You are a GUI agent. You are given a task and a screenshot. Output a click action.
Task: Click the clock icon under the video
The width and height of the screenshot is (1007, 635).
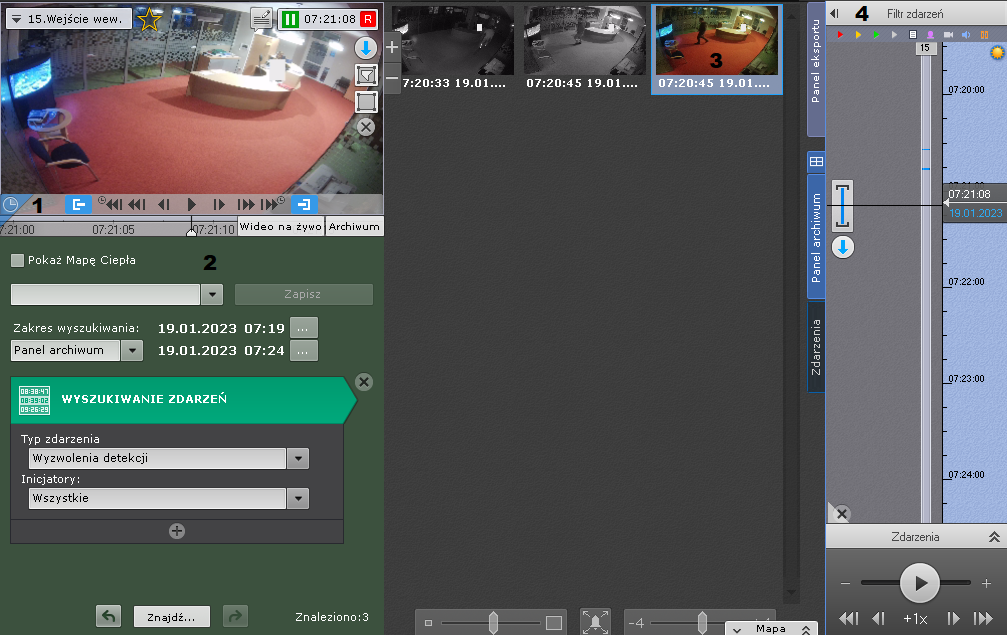(x=10, y=205)
